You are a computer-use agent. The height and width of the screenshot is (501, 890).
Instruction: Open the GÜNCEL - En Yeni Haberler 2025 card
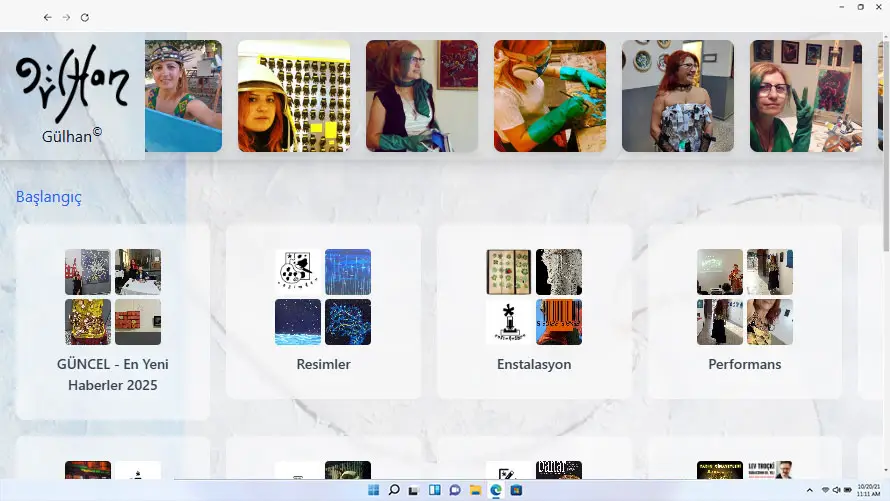(113, 320)
